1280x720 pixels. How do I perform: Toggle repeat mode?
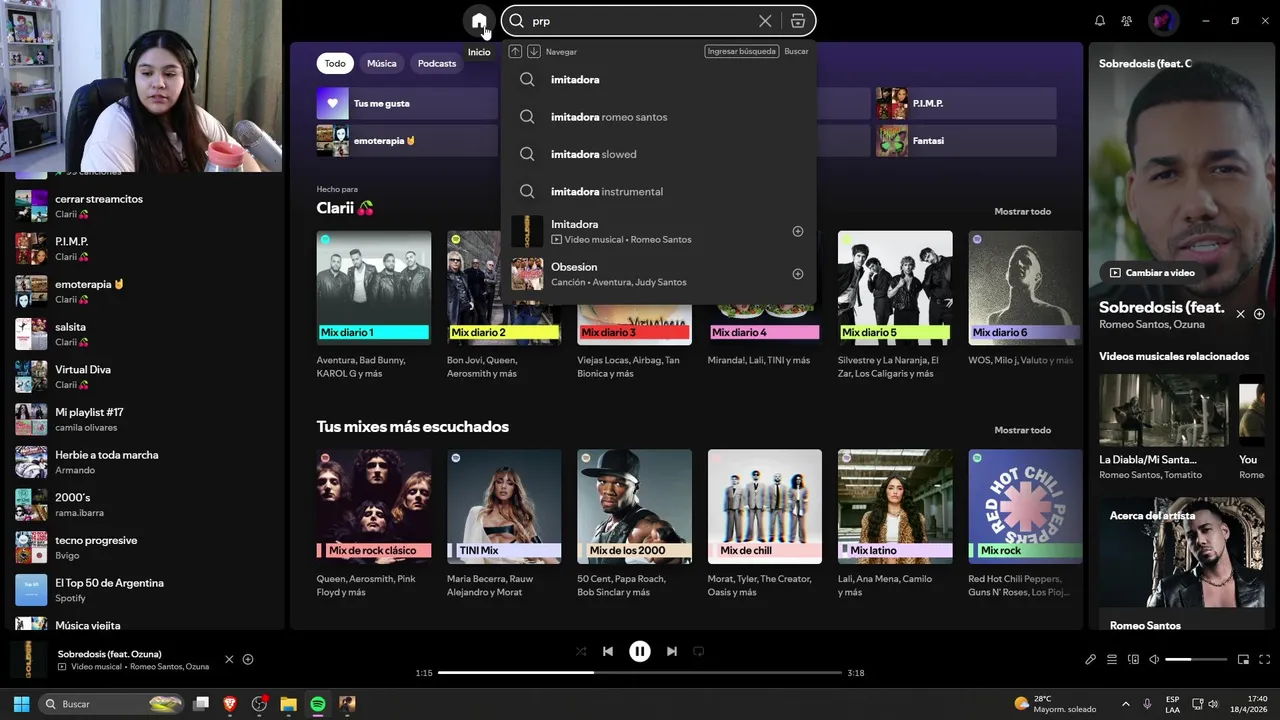click(699, 651)
